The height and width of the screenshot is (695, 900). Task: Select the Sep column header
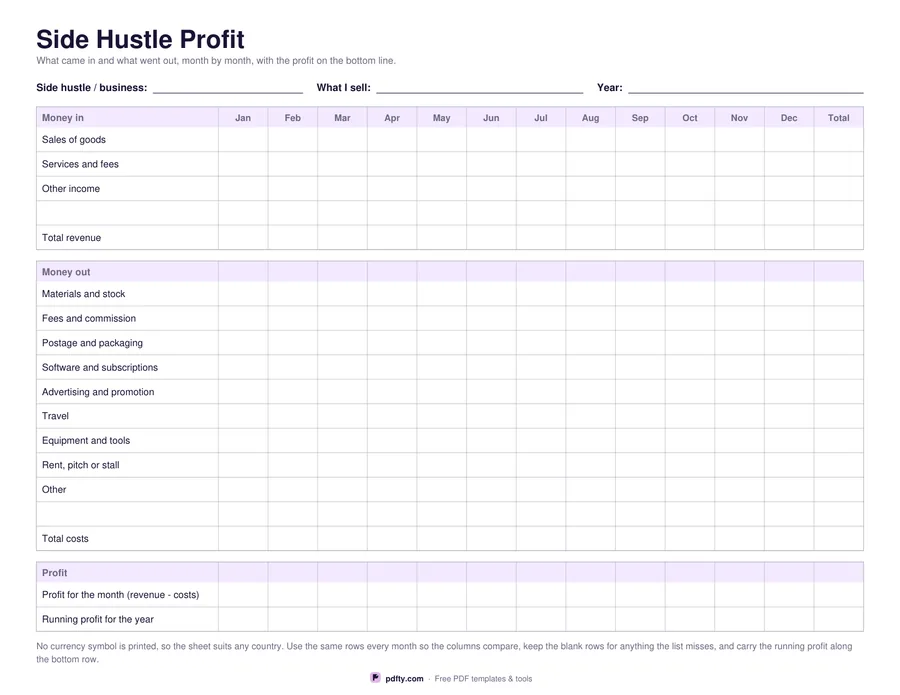640,118
